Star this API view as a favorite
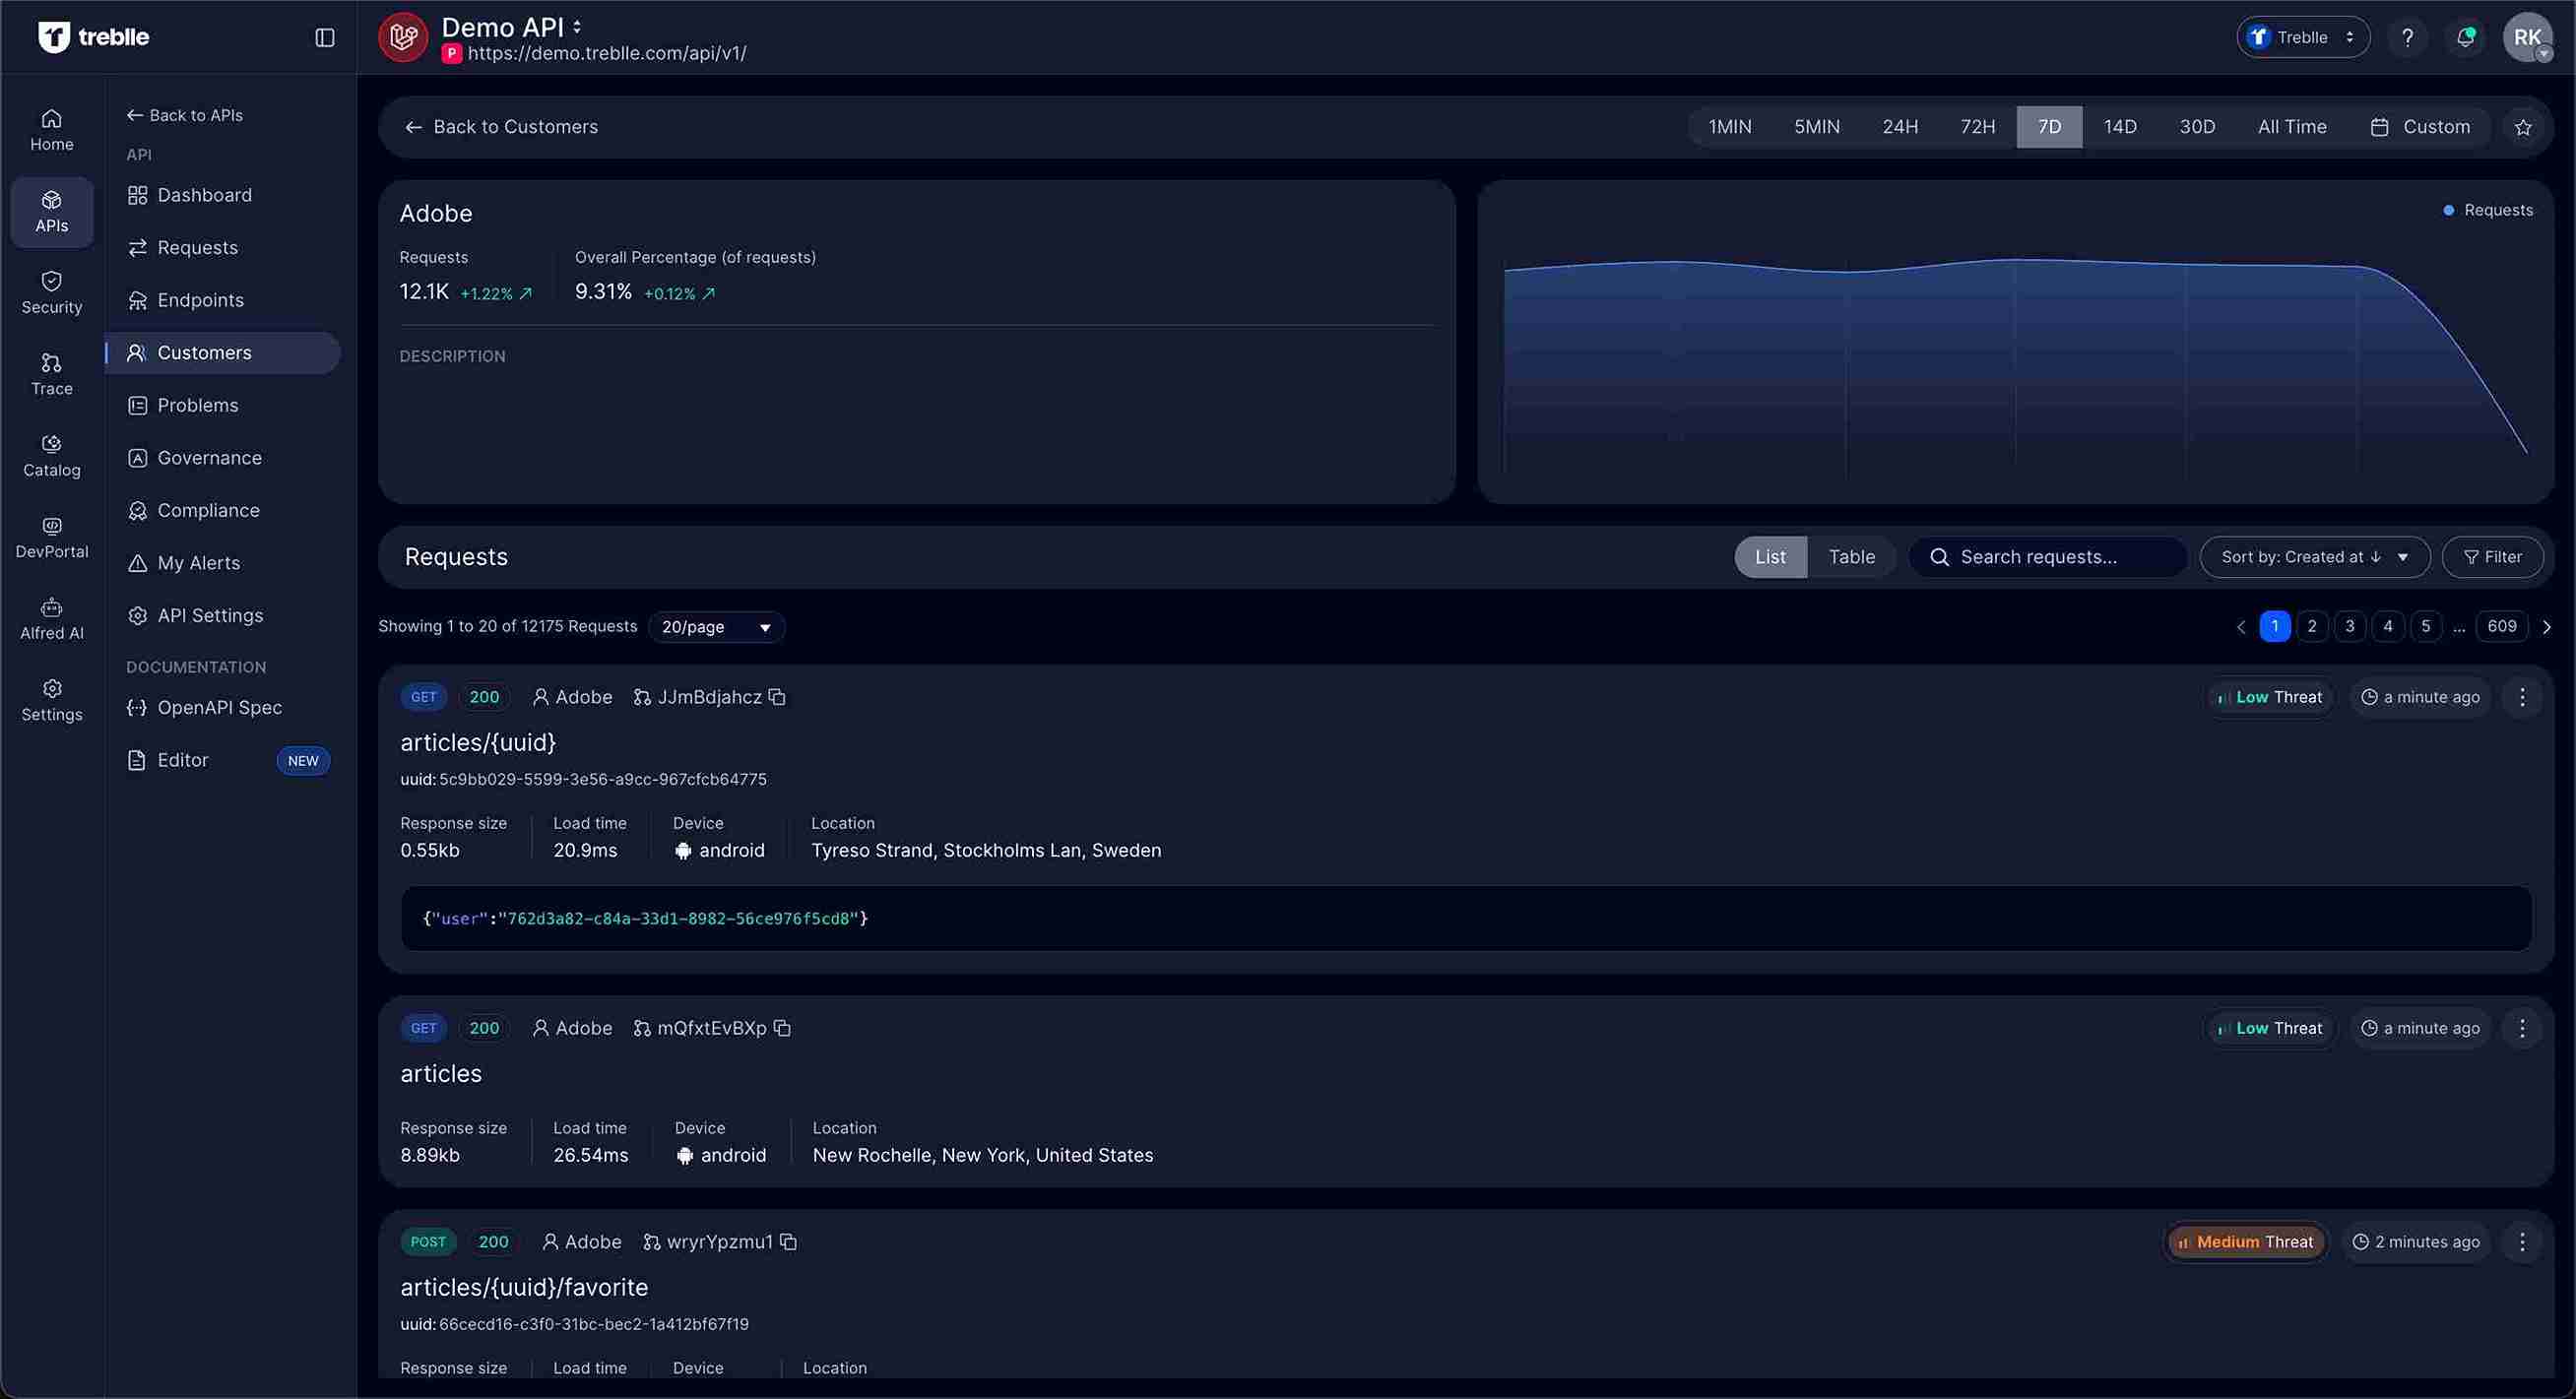The height and width of the screenshot is (1399, 2576). [x=2524, y=126]
